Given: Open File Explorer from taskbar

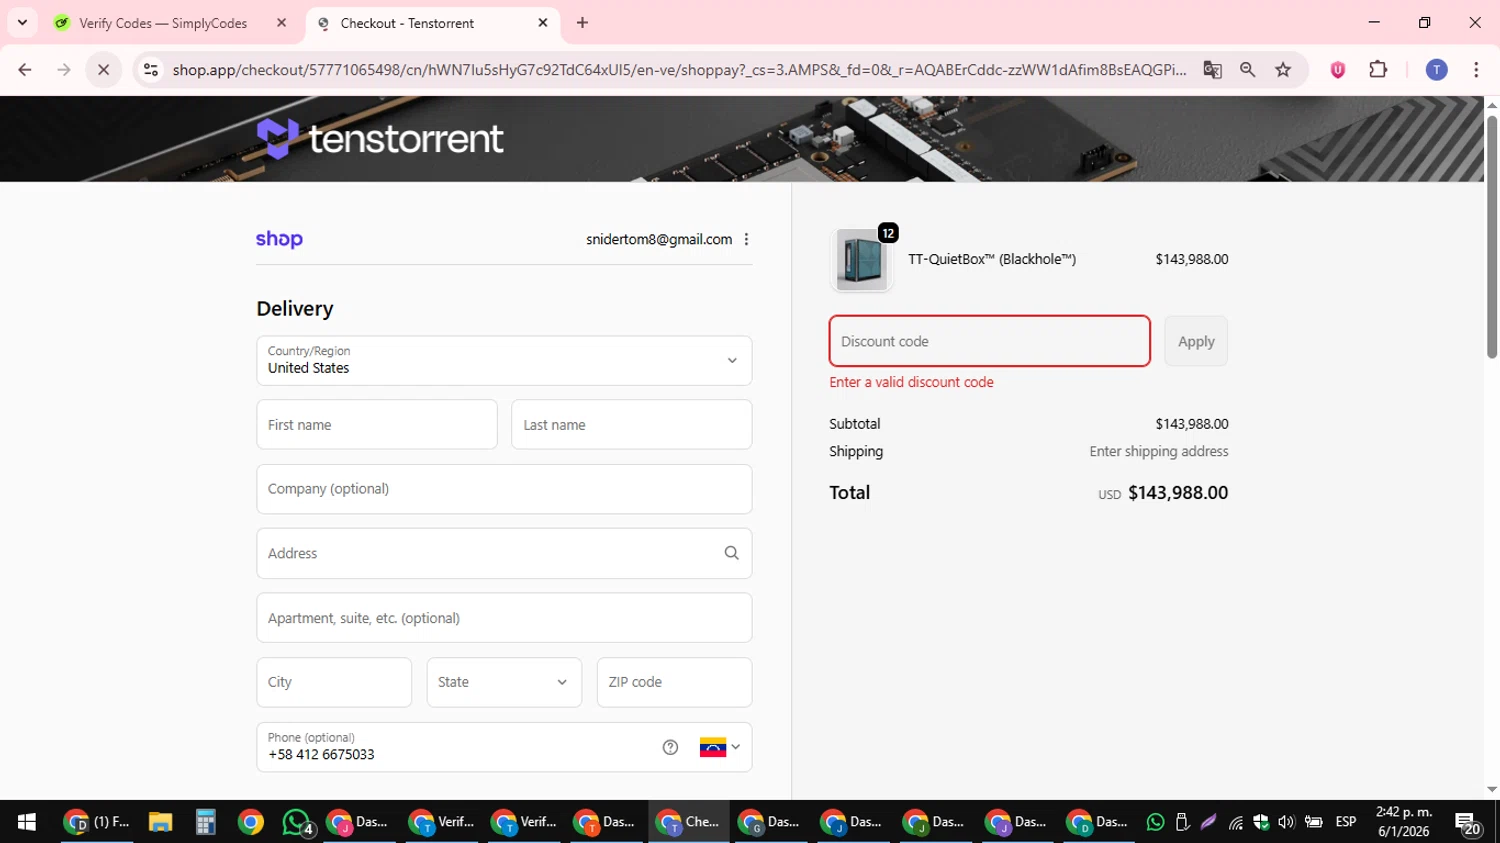Looking at the screenshot, I should coord(160,822).
